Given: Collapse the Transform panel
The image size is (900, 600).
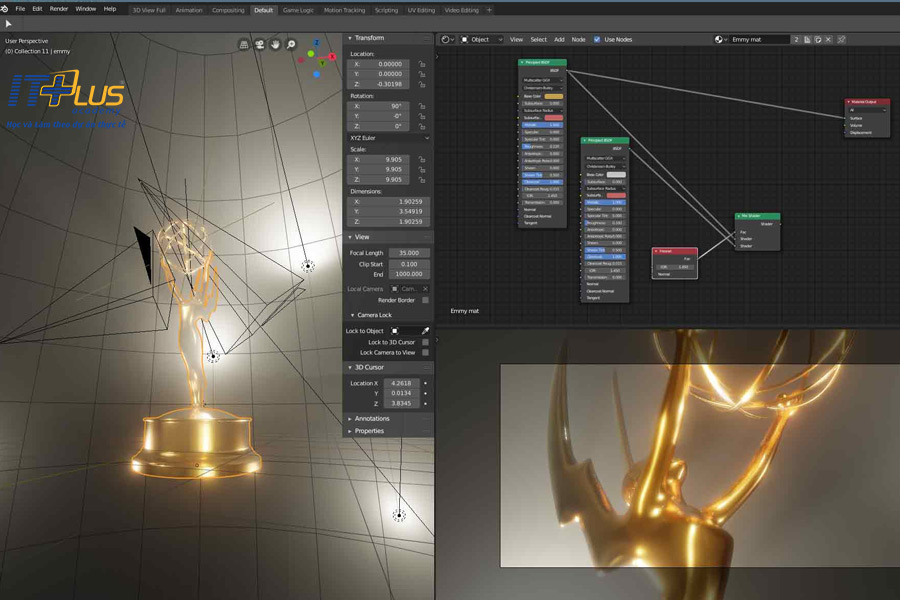Looking at the screenshot, I should click(x=369, y=38).
